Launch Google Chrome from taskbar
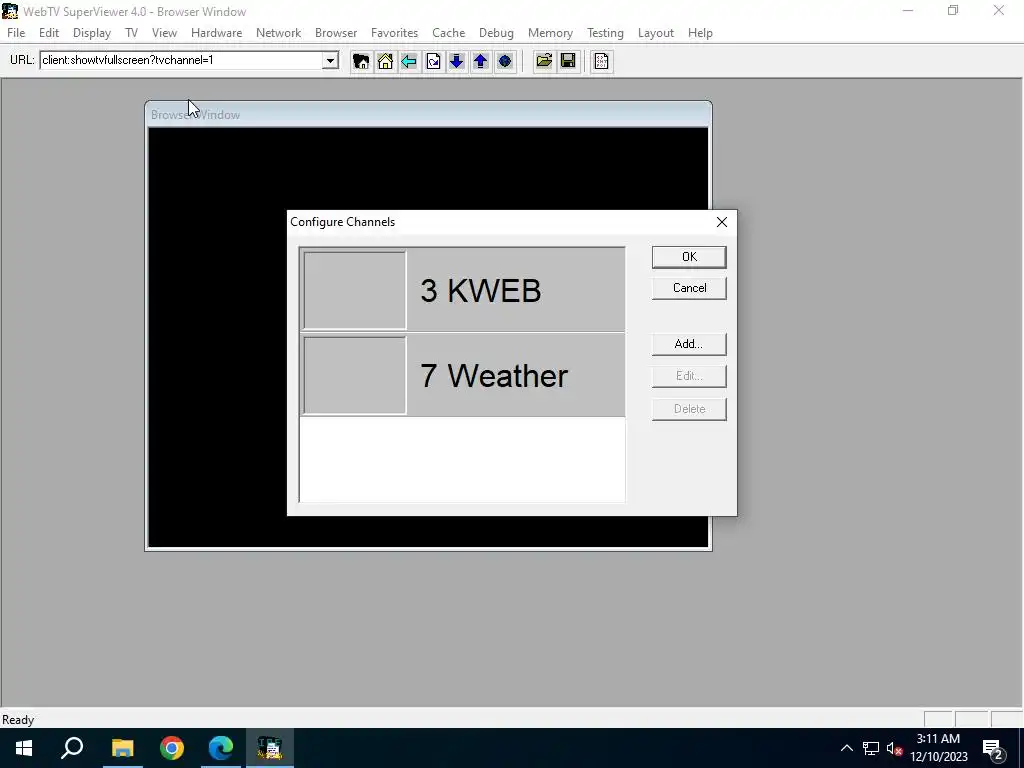This screenshot has height=768, width=1024. 172,748
